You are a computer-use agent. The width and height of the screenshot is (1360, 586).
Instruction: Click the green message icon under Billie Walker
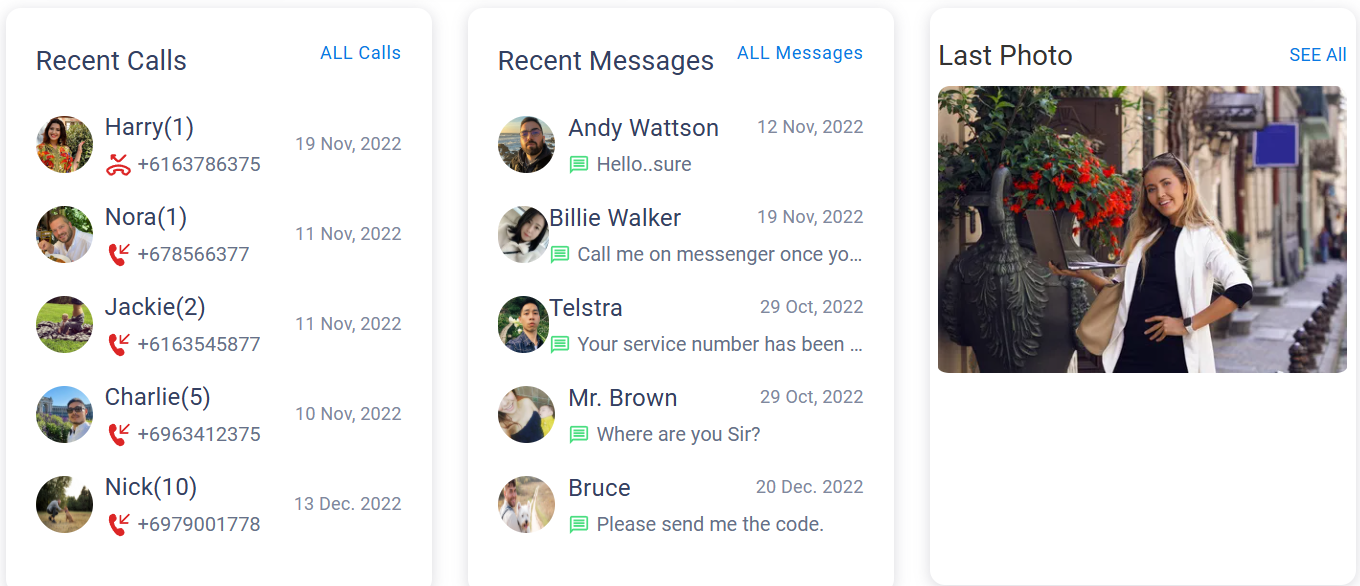coord(560,255)
